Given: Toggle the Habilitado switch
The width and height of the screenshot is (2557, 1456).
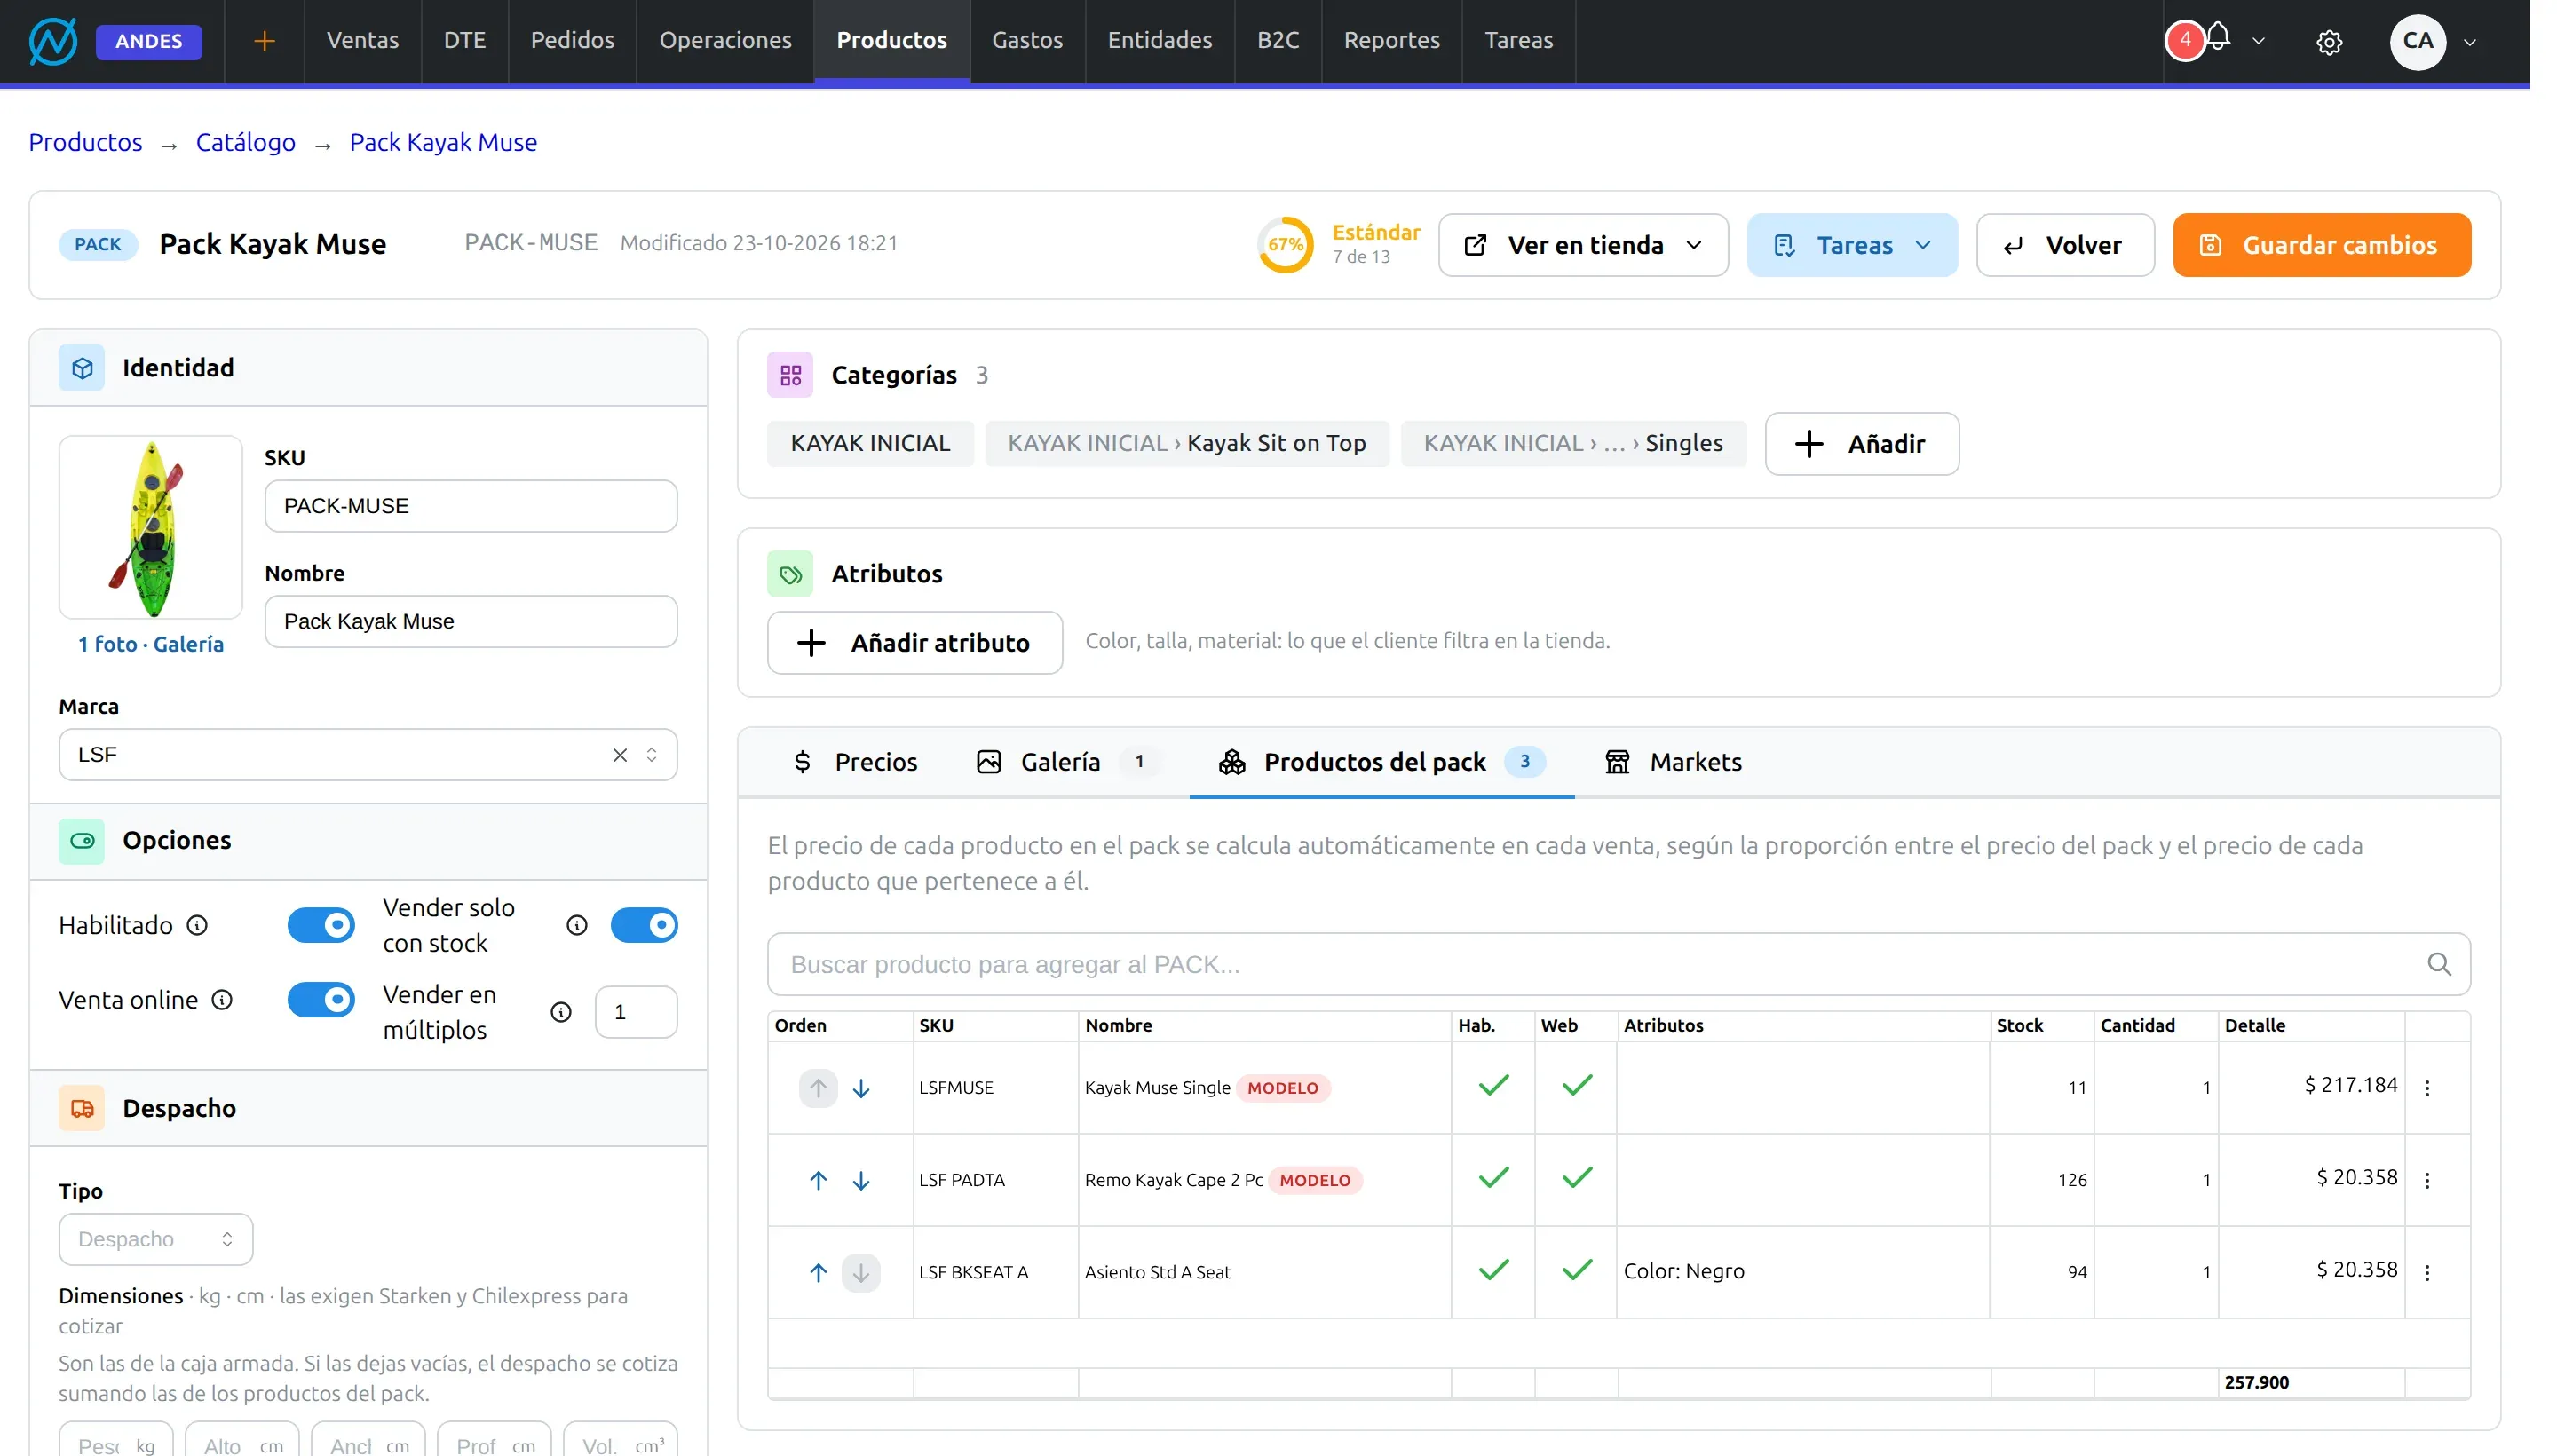Looking at the screenshot, I should [321, 925].
